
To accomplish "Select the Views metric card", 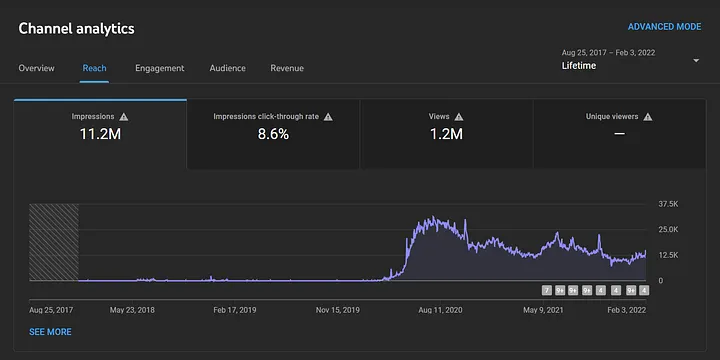I will [446, 134].
